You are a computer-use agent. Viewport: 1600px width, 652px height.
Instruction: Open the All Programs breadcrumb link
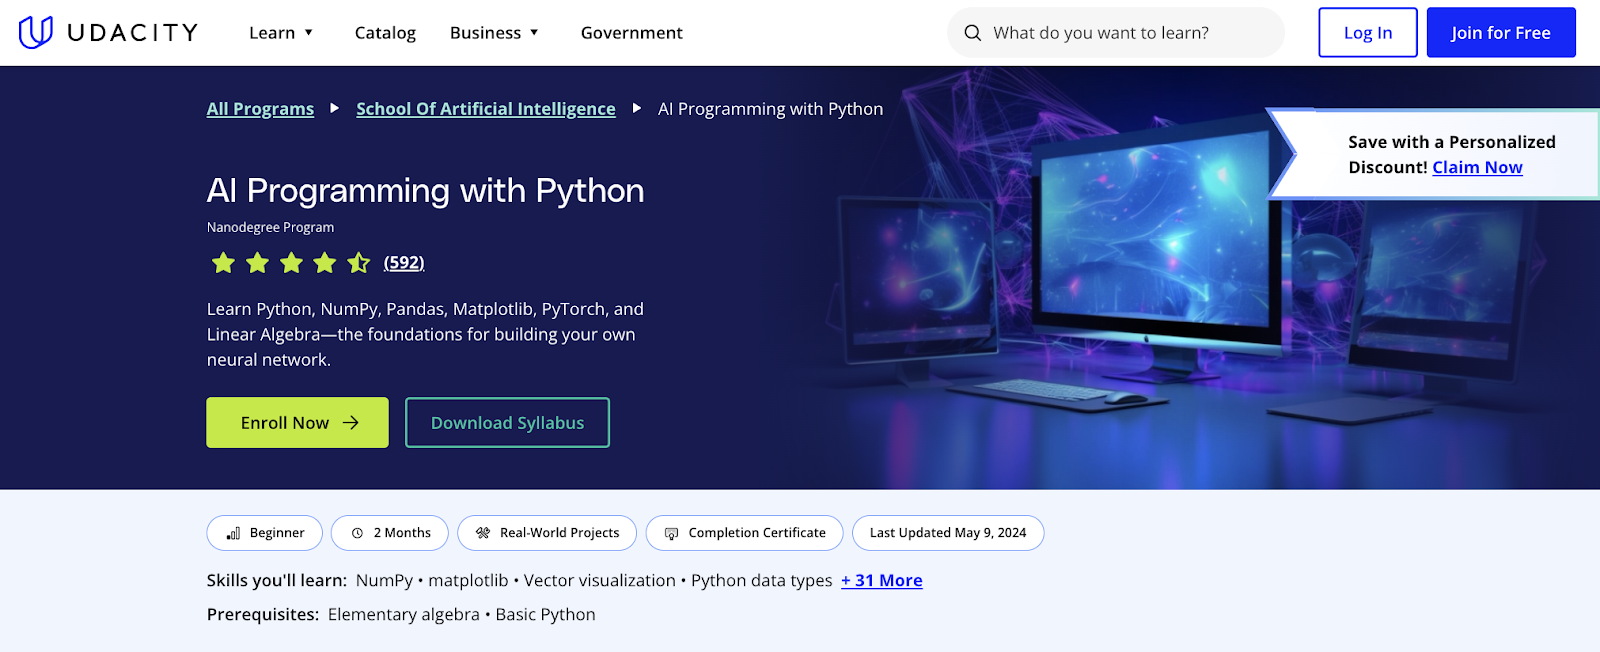(x=260, y=109)
